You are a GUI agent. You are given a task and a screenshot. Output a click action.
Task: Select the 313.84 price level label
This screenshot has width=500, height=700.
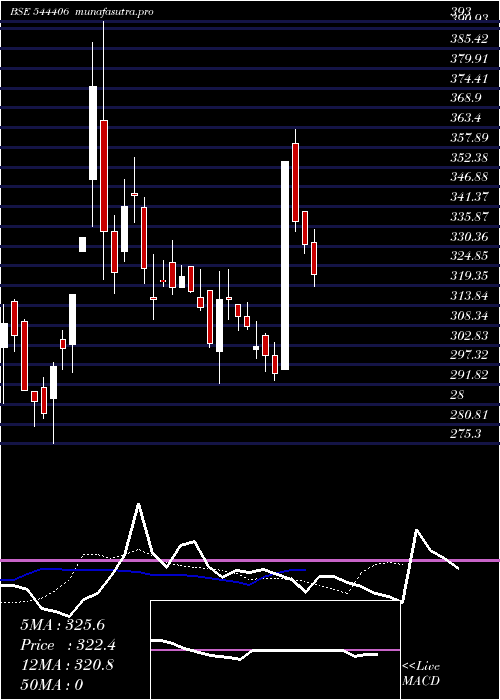(x=469, y=296)
